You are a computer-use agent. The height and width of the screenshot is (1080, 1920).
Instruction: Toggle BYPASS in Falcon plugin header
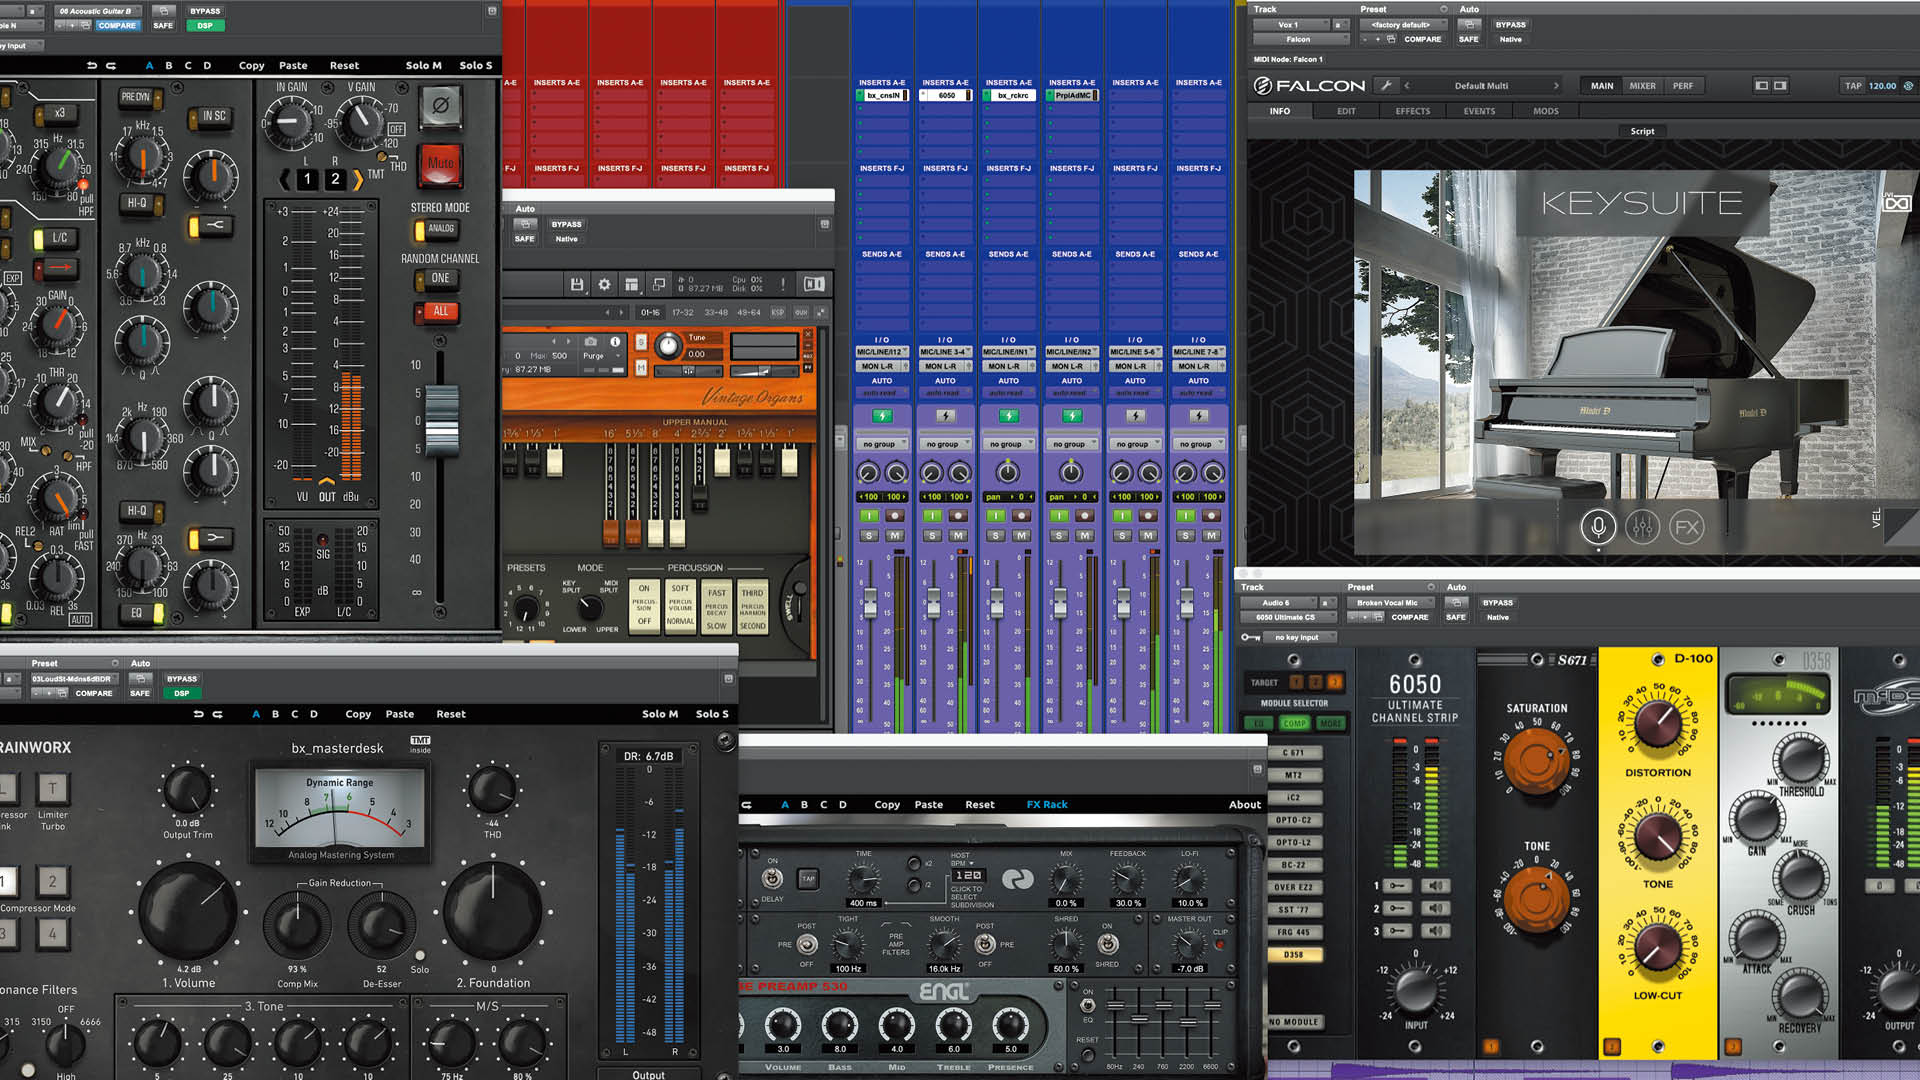coord(1510,25)
